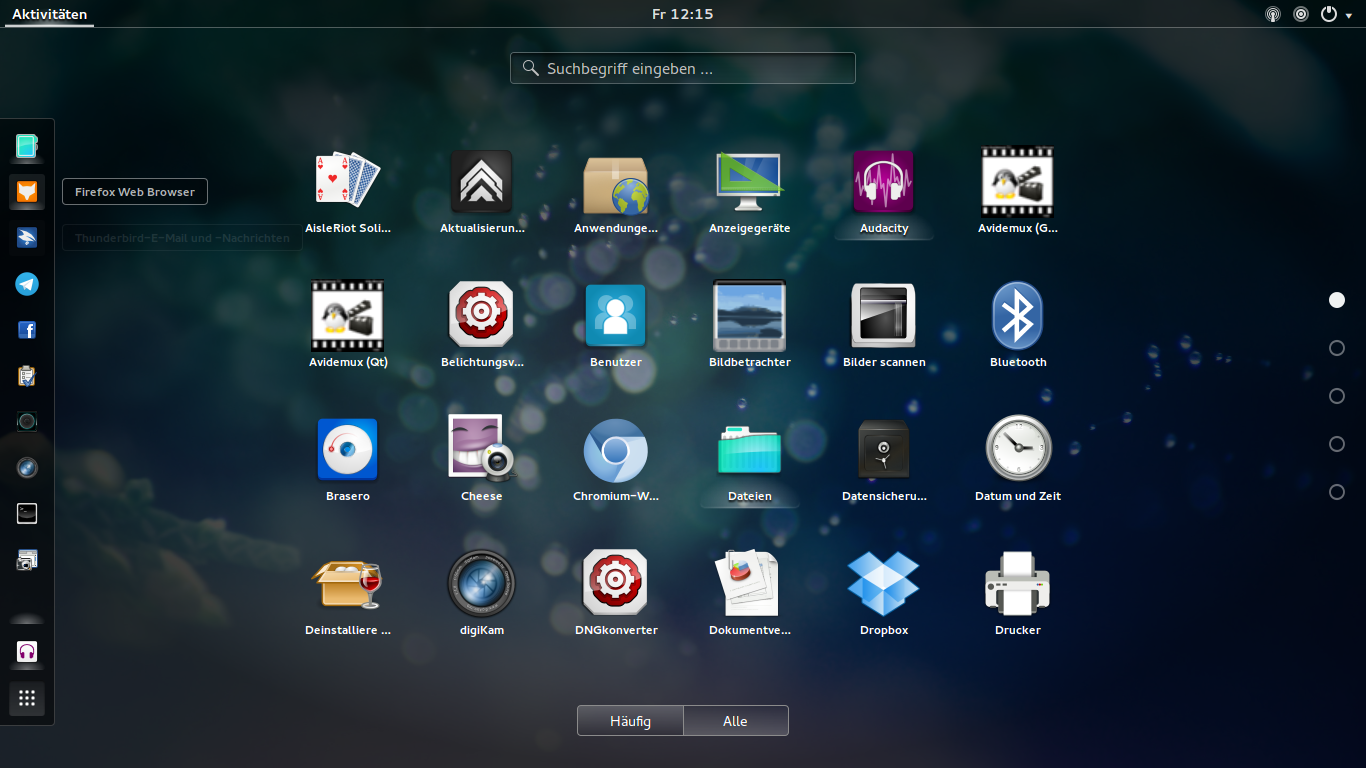Screen dimensions: 1366x768
Task: Launch AisleRiot Solitaire card game
Action: tap(348, 182)
